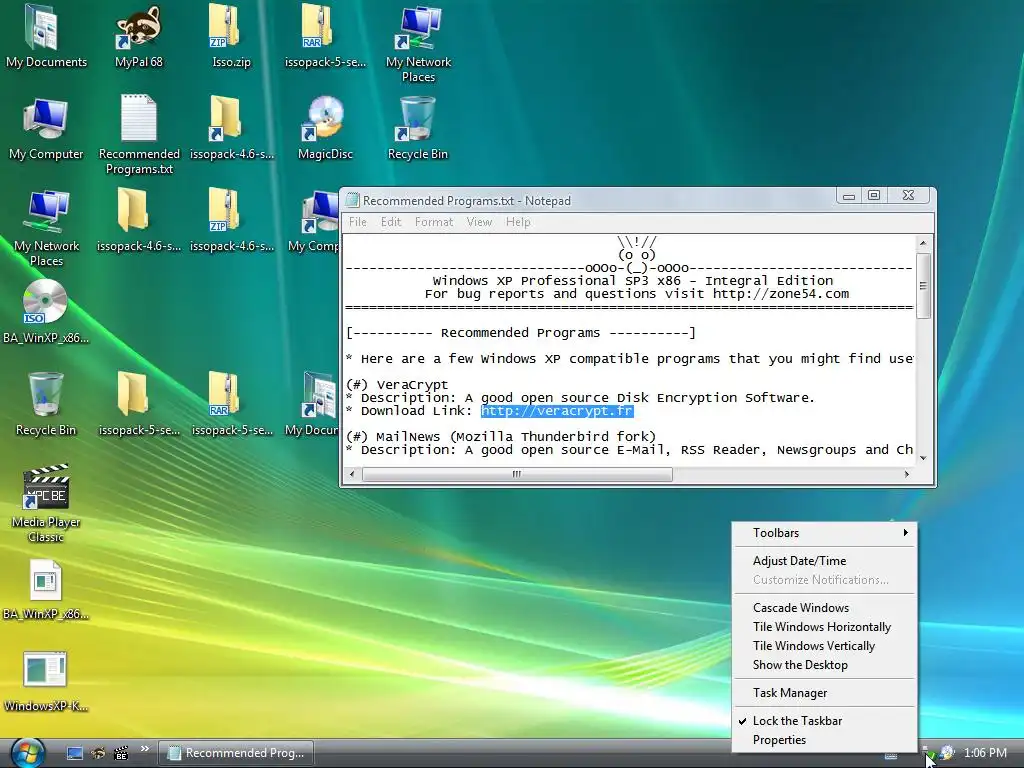
Task: Click the highlighted http://veracrypt.fr text
Action: (557, 411)
